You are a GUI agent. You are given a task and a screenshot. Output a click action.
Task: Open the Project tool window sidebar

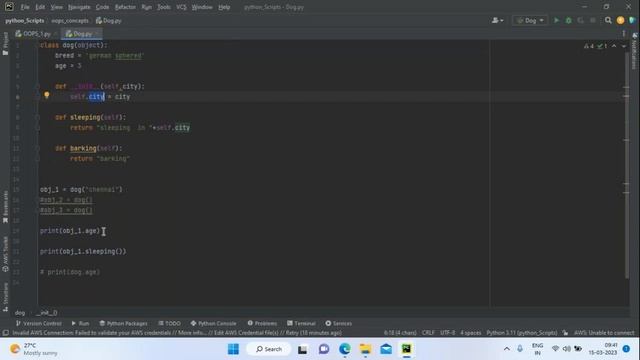[5, 44]
